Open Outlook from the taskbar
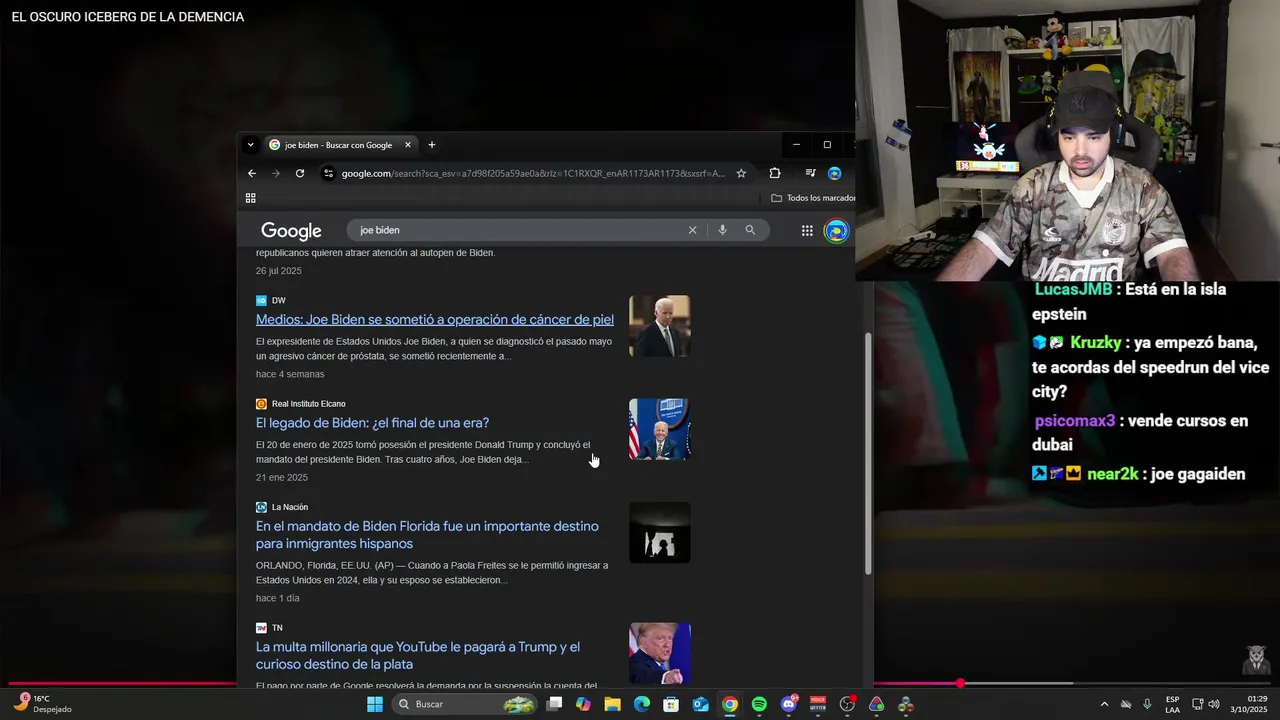Viewport: 1280px width, 720px height. coord(701,704)
